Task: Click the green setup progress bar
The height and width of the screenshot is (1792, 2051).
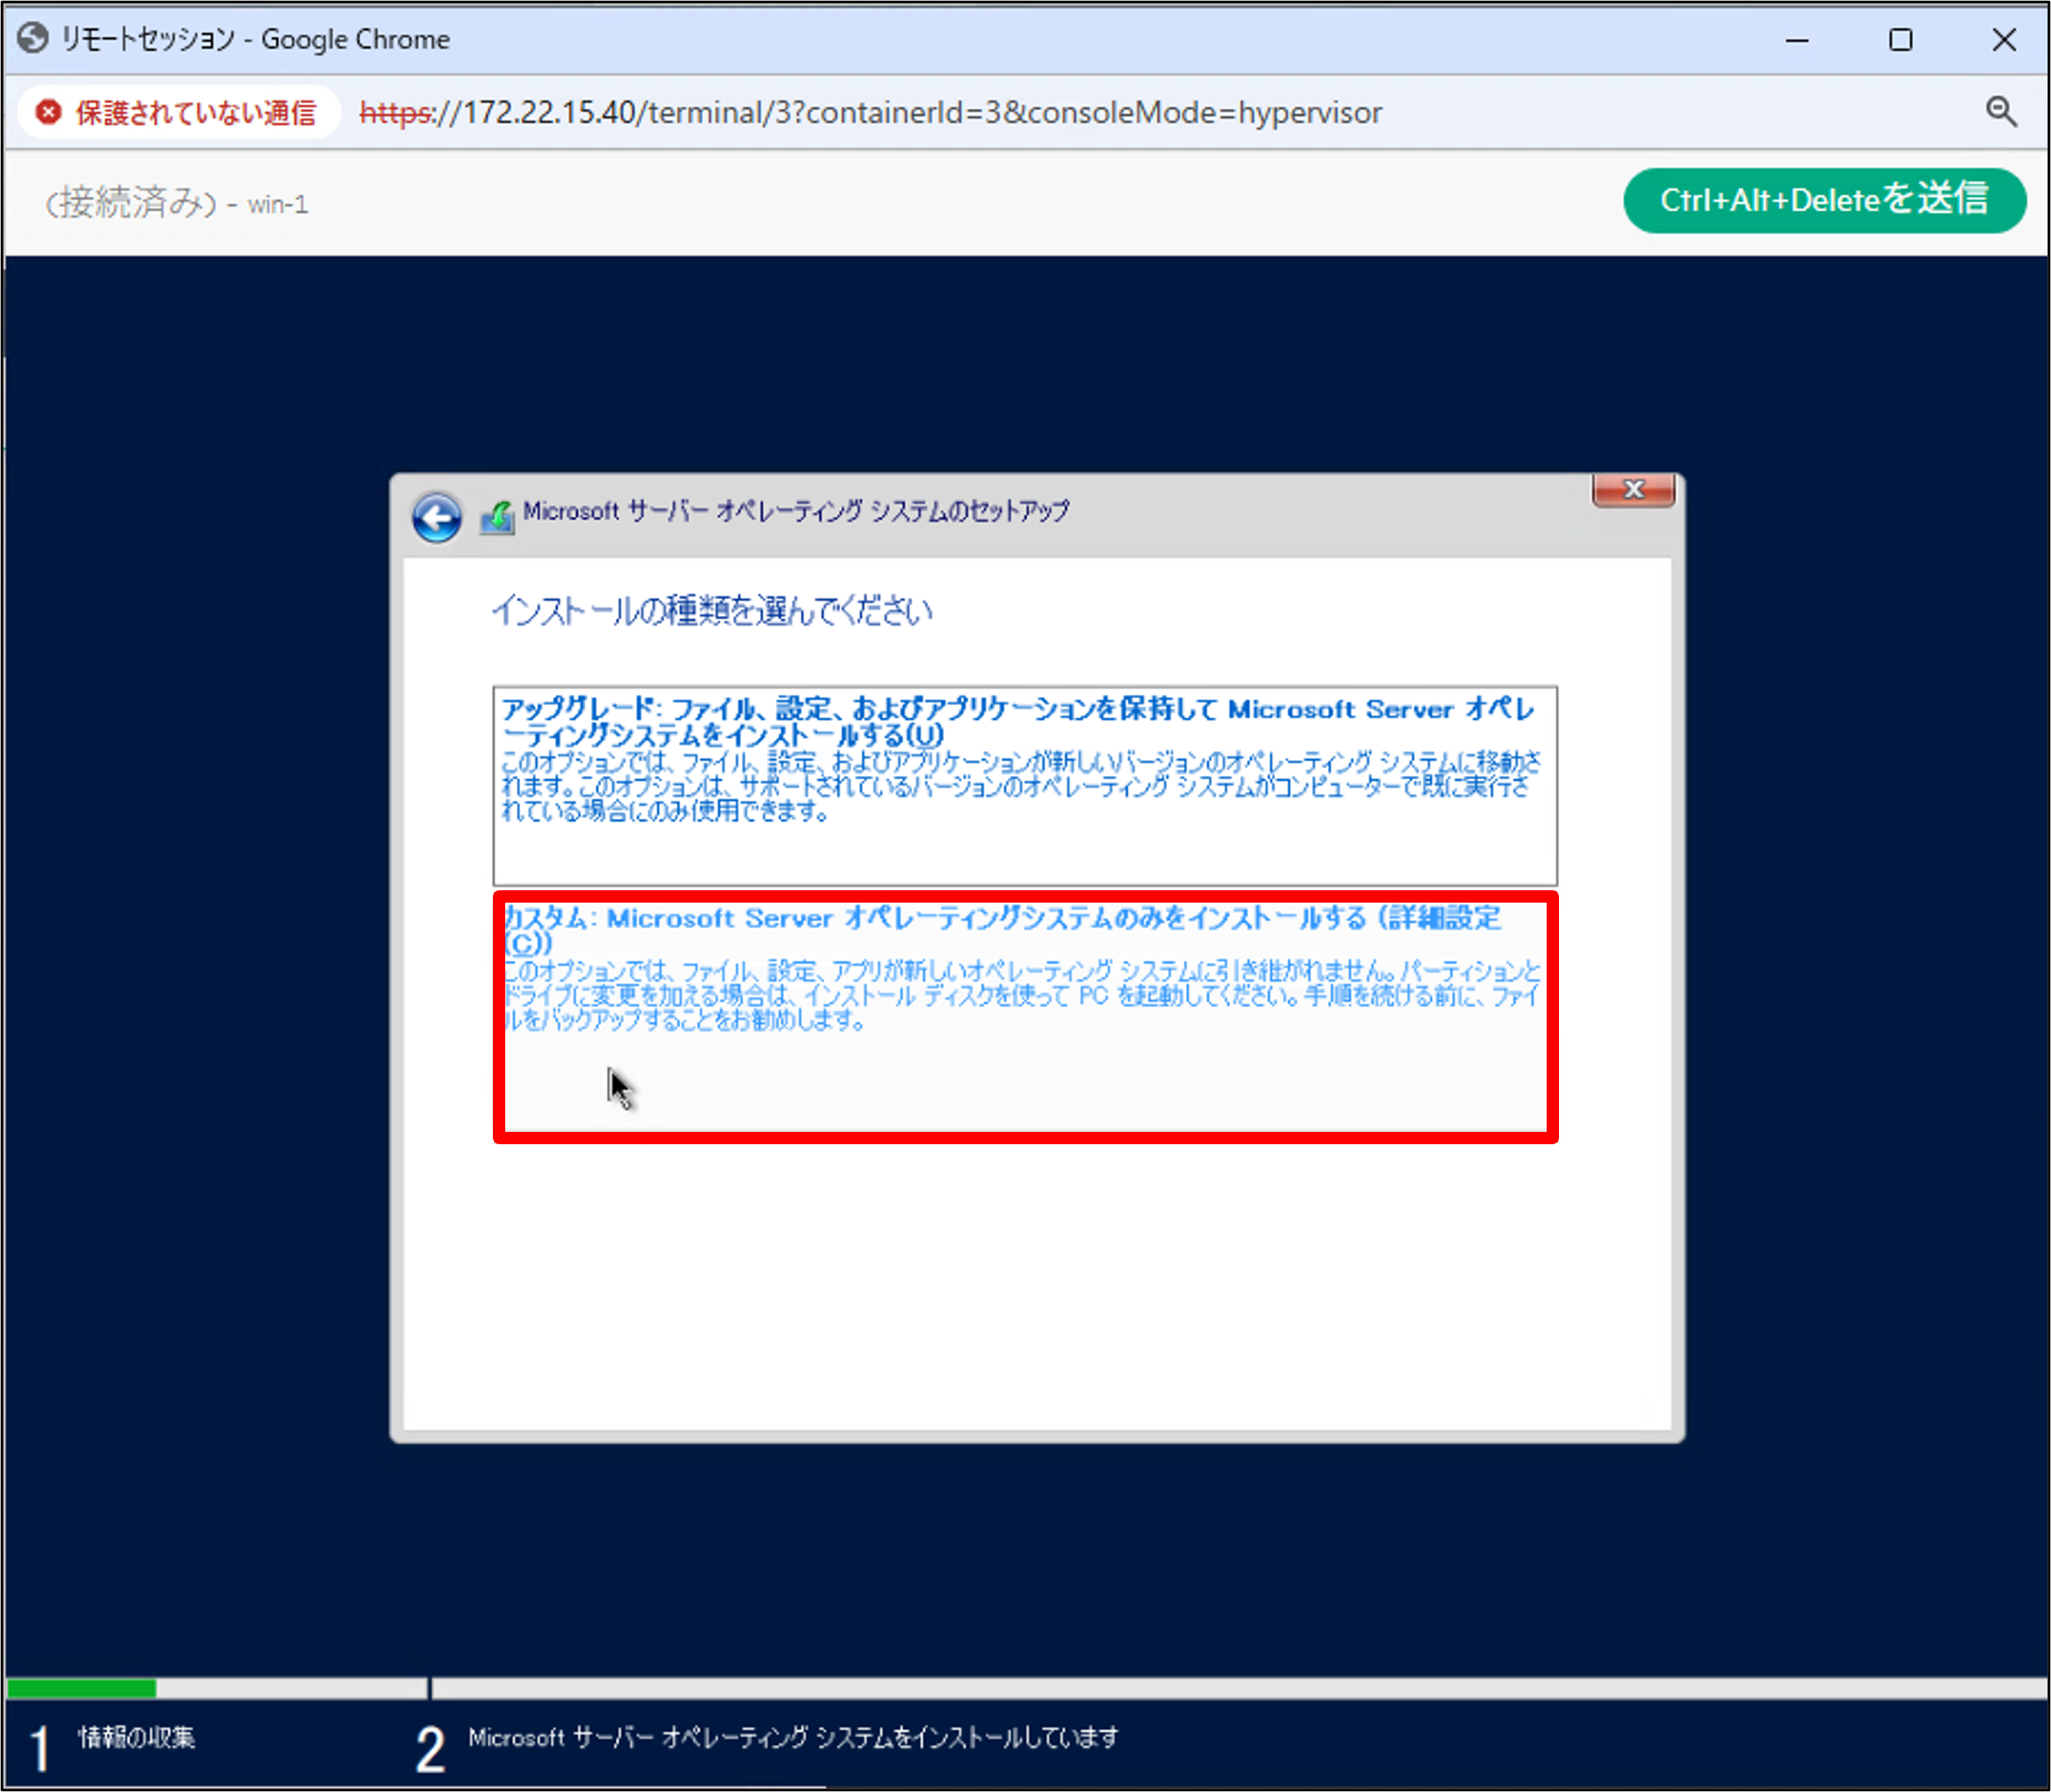Action: click(81, 1688)
